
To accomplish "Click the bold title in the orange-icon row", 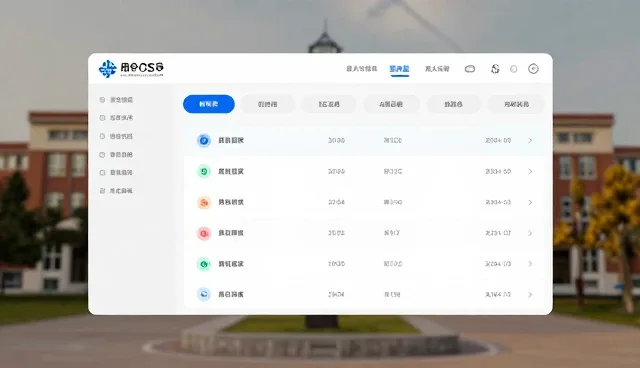I will coord(231,202).
